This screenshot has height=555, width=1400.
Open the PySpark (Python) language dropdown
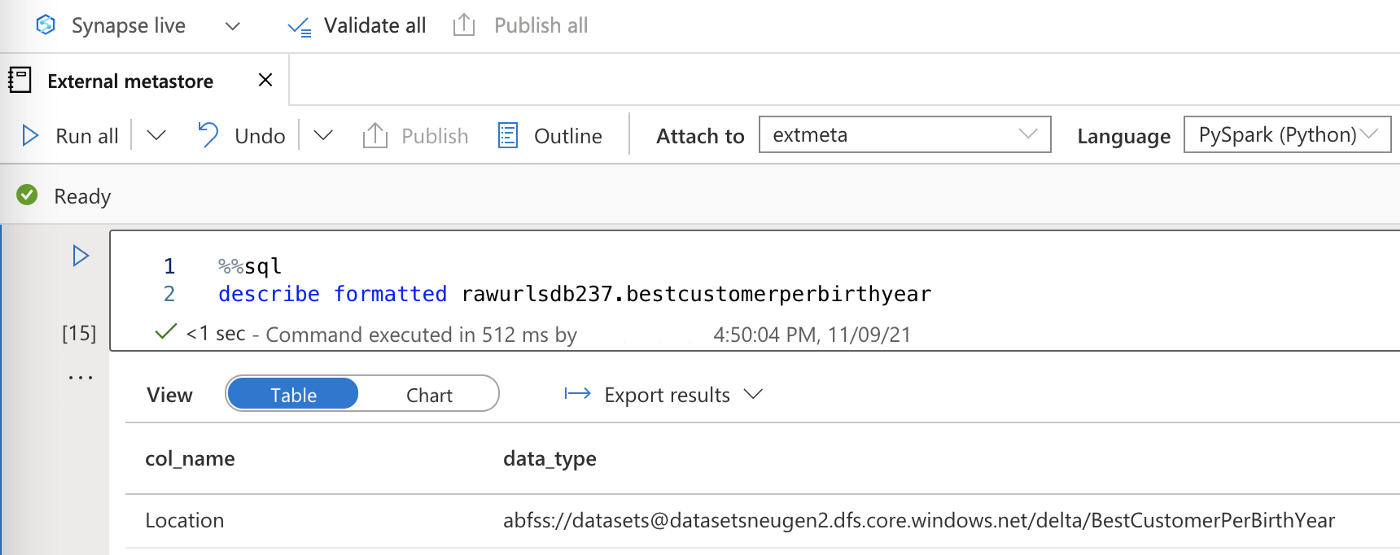[1286, 135]
